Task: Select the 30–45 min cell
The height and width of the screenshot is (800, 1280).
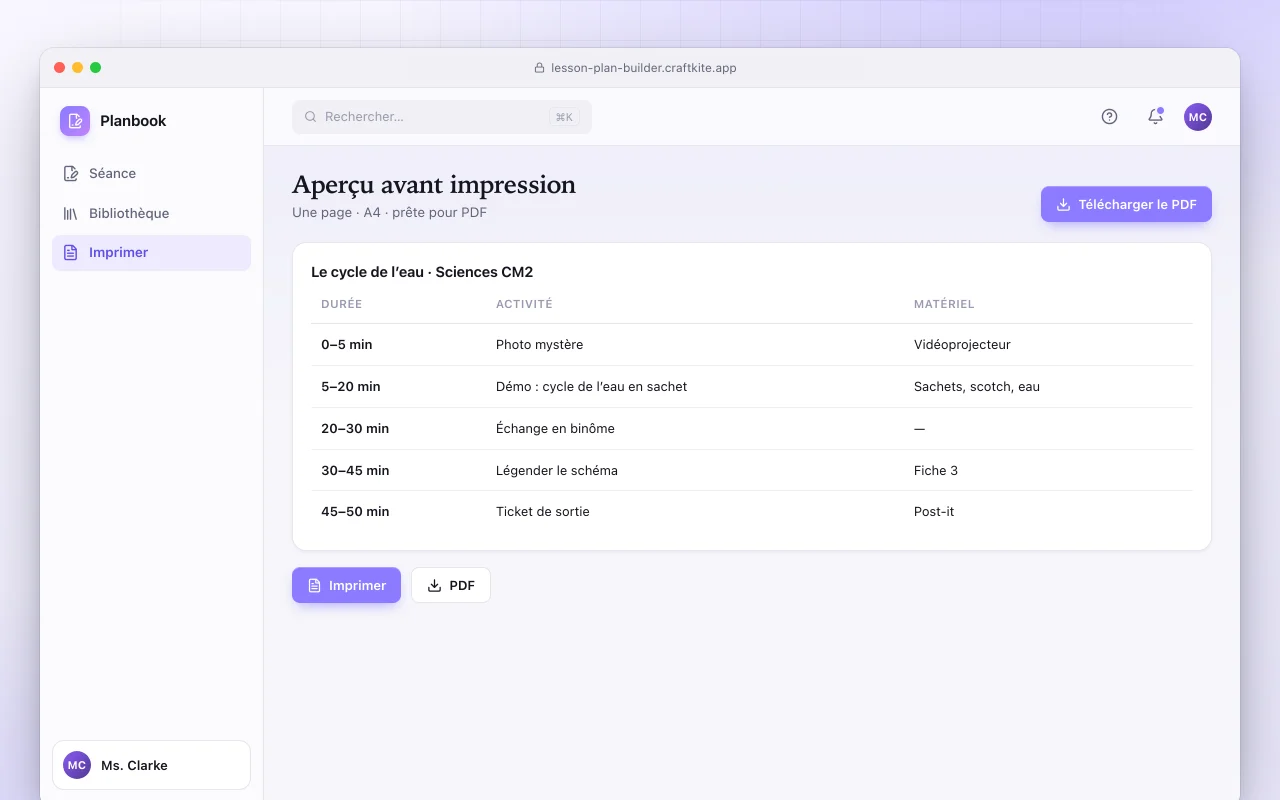Action: 355,471
